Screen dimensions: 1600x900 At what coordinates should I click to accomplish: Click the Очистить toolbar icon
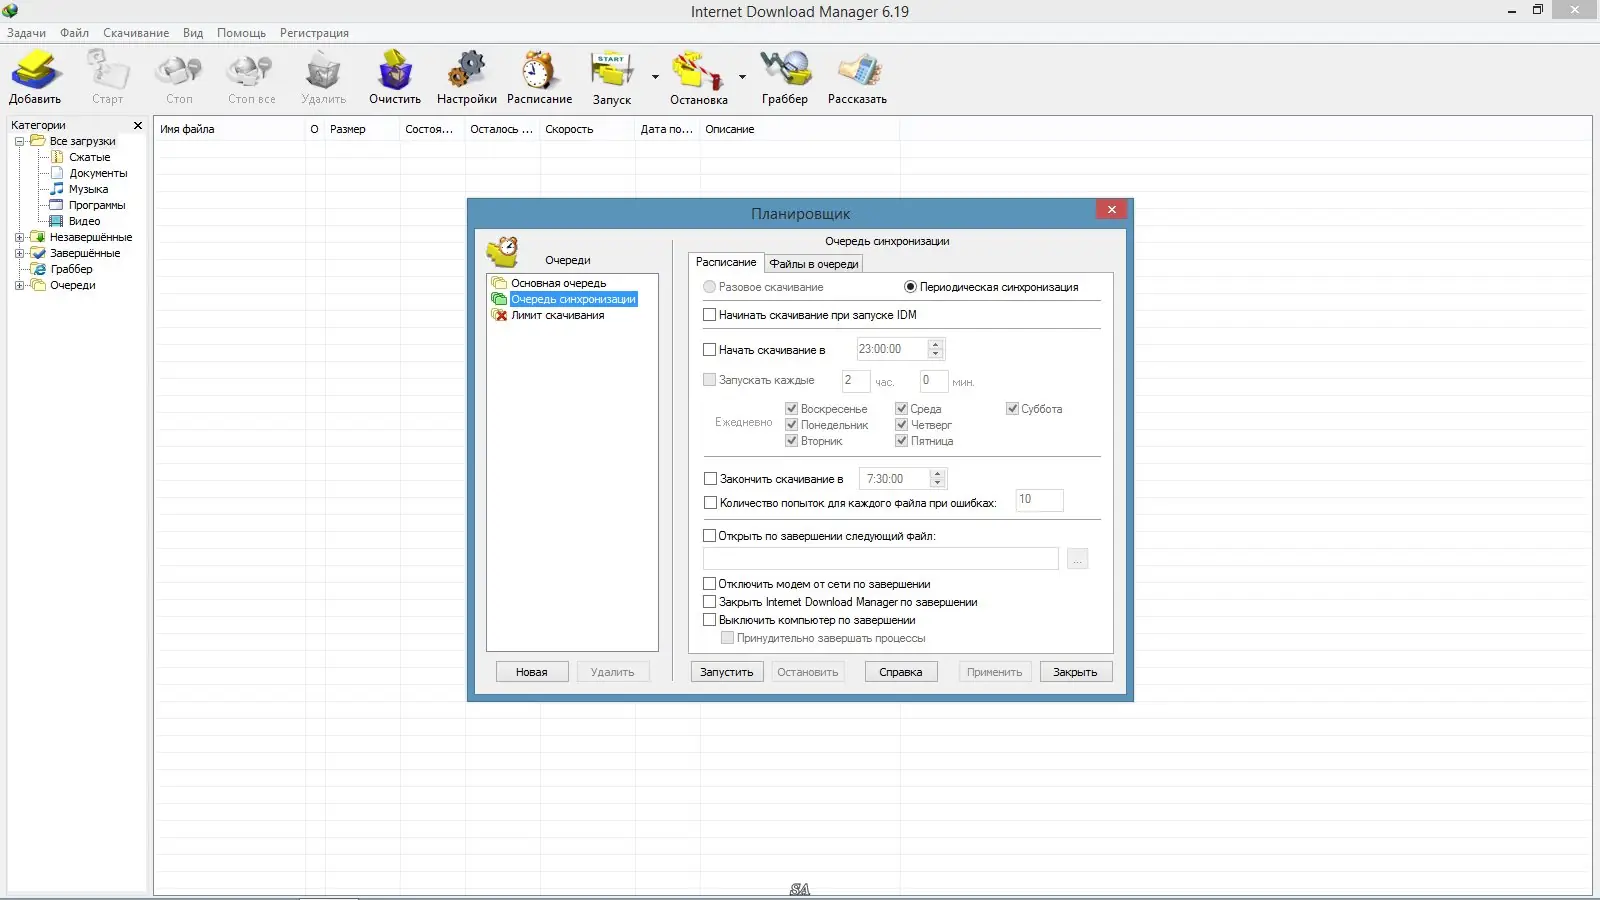[x=395, y=77]
